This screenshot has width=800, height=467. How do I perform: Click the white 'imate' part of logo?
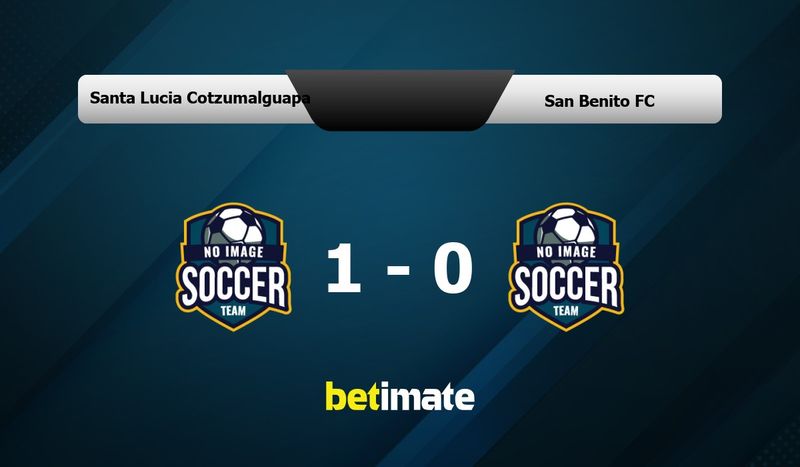point(428,398)
